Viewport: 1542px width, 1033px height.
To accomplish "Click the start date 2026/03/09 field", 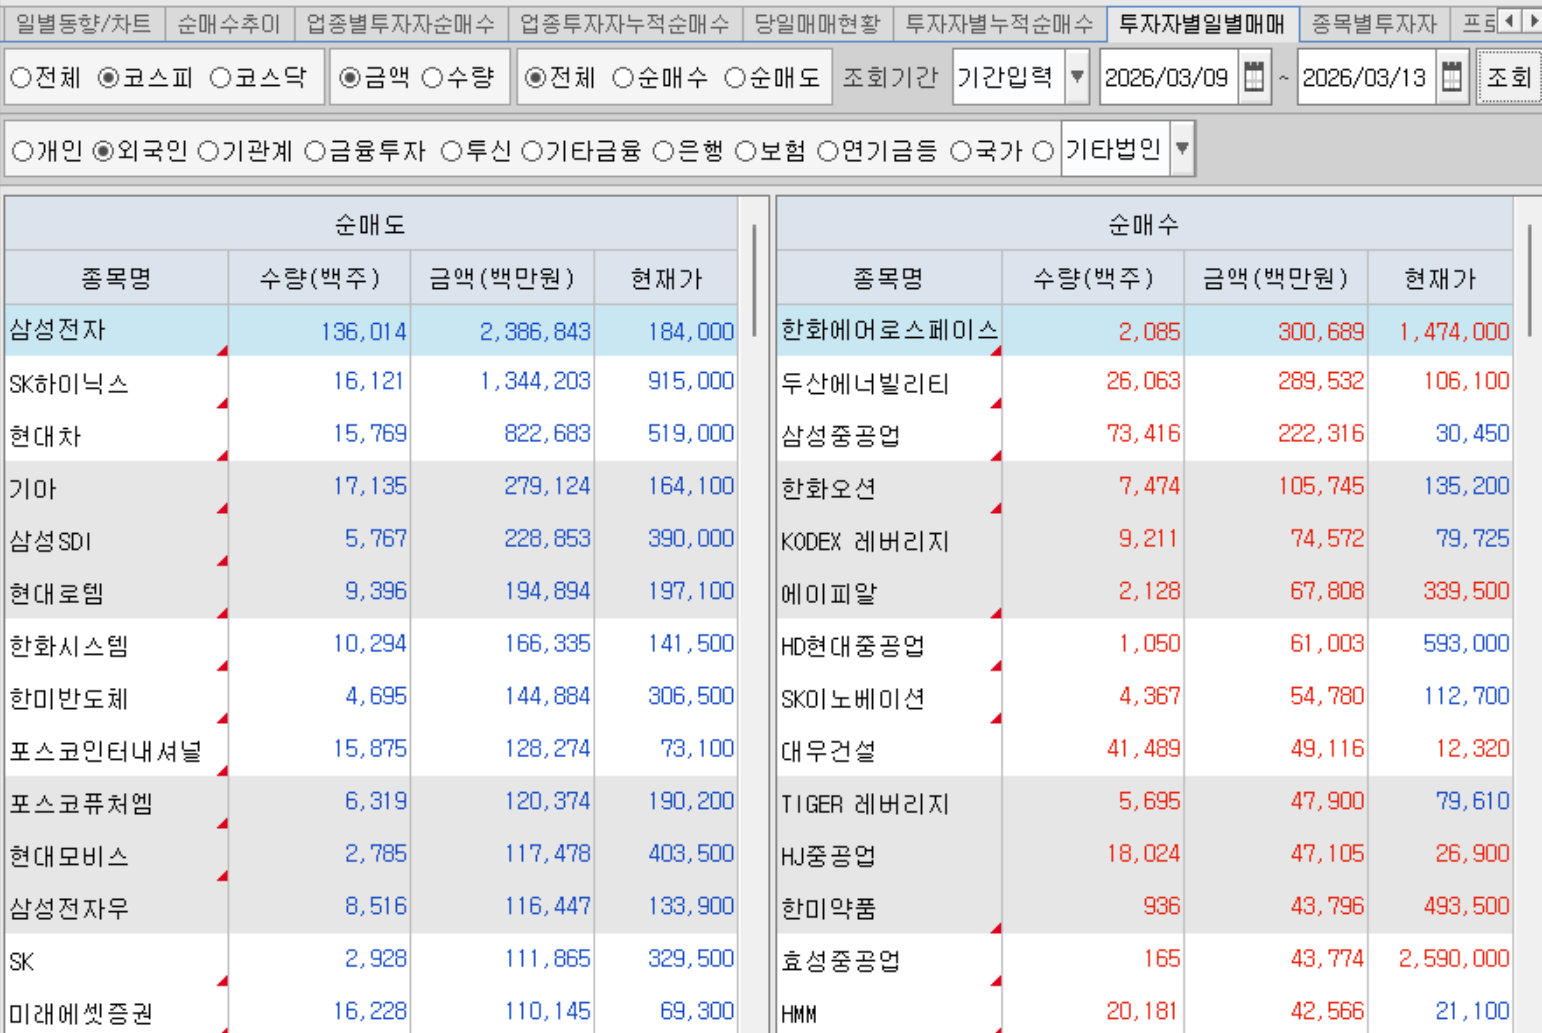I will point(1167,77).
